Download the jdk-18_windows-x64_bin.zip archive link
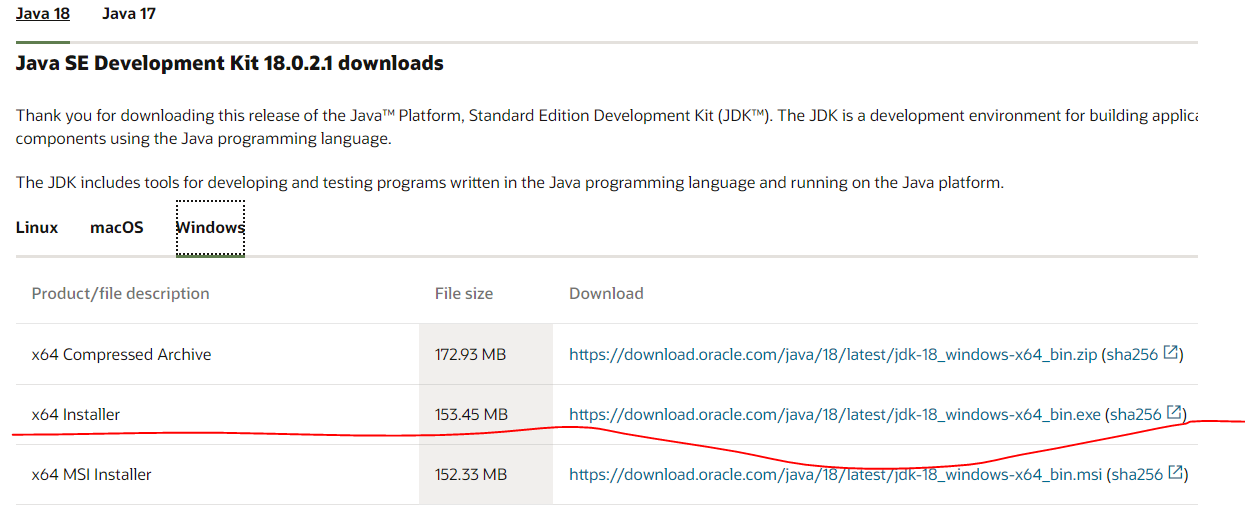This screenshot has height=522, width=1245. (x=833, y=354)
